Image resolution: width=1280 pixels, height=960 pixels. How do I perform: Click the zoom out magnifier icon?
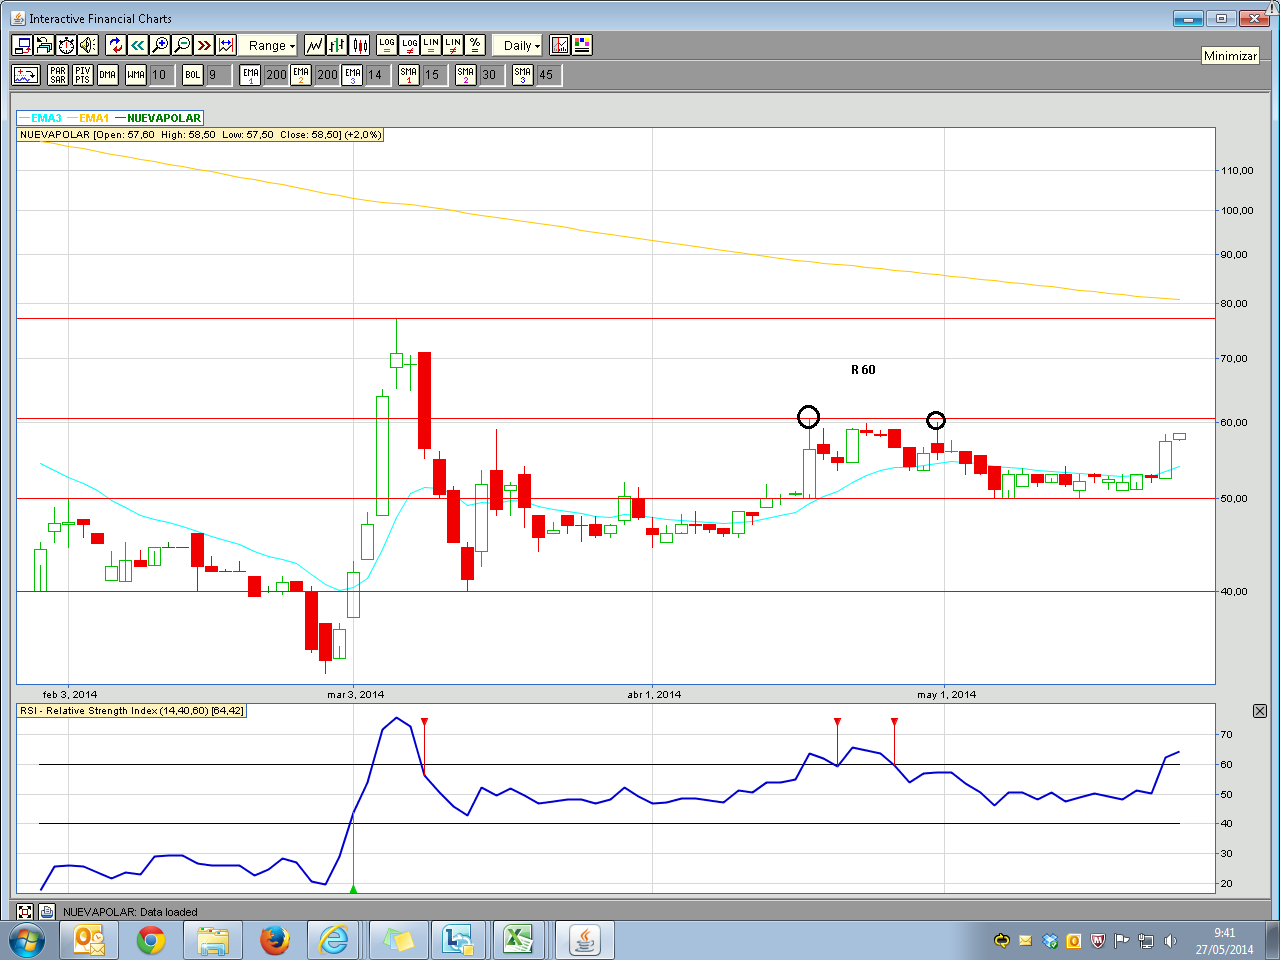182,45
